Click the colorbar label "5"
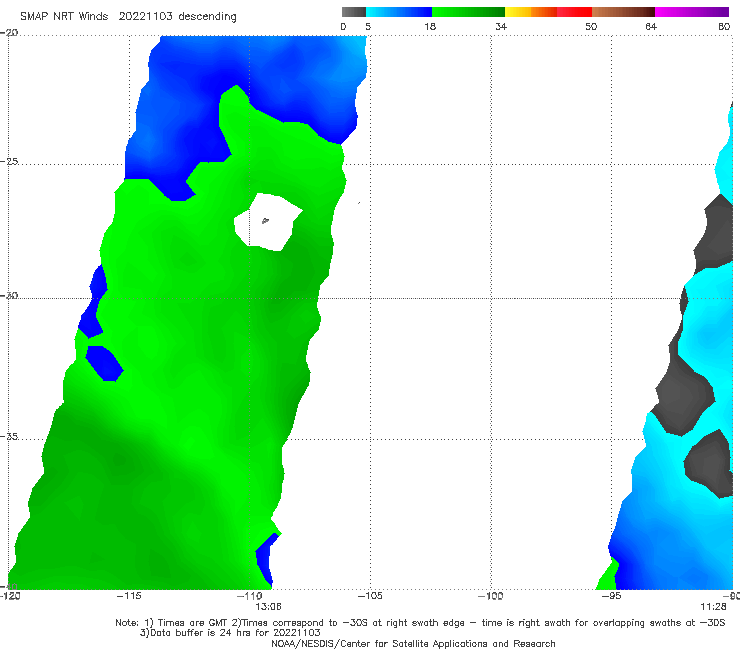This screenshot has width=740, height=650. point(368,26)
